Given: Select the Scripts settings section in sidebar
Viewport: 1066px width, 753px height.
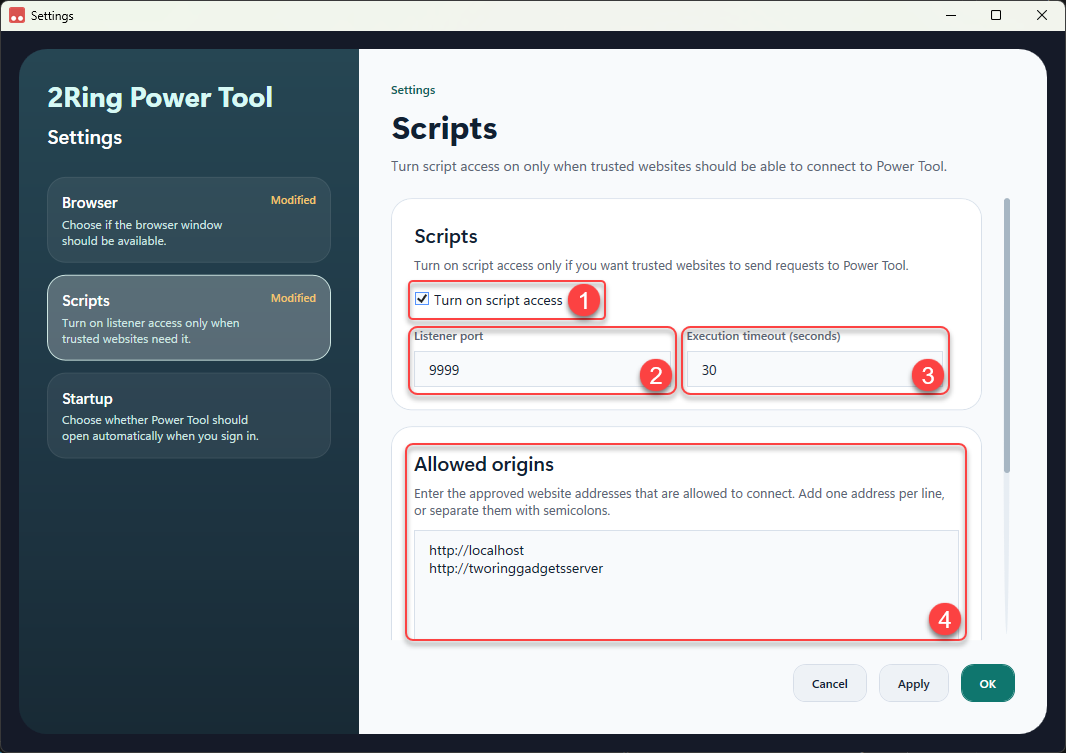Looking at the screenshot, I should coord(189,318).
